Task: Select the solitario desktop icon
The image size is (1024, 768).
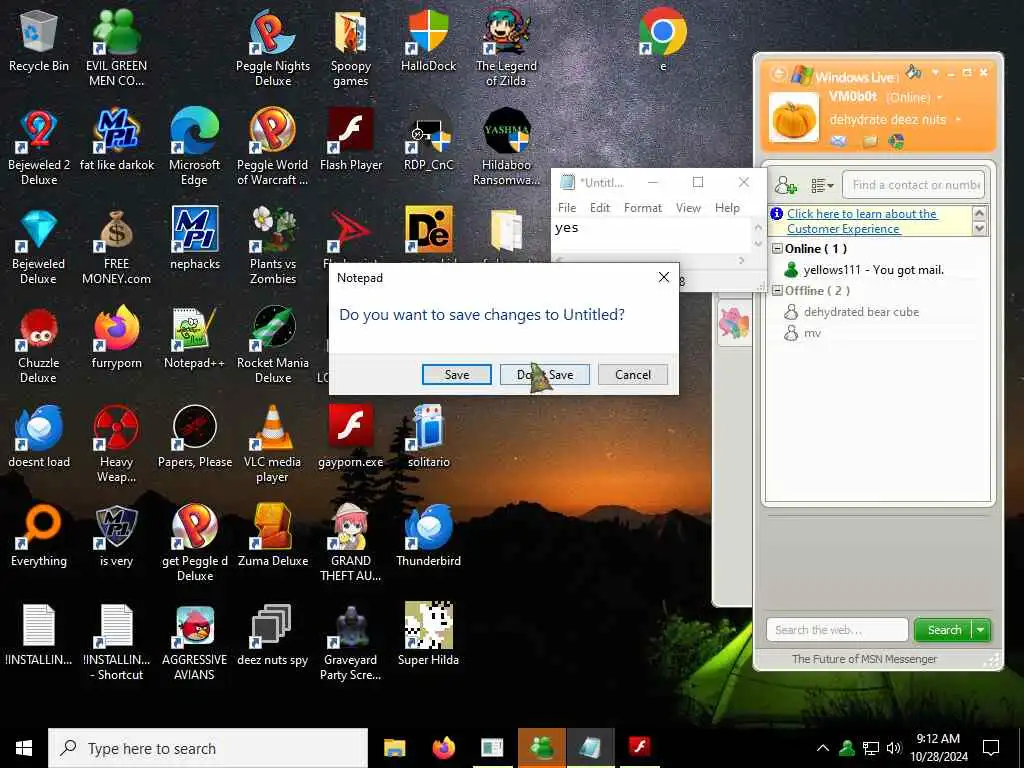Action: (428, 437)
